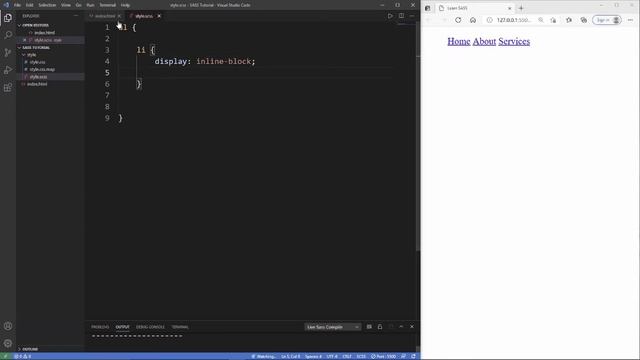Open the Search view in the activity bar
This screenshot has width=640, height=360.
(8, 35)
